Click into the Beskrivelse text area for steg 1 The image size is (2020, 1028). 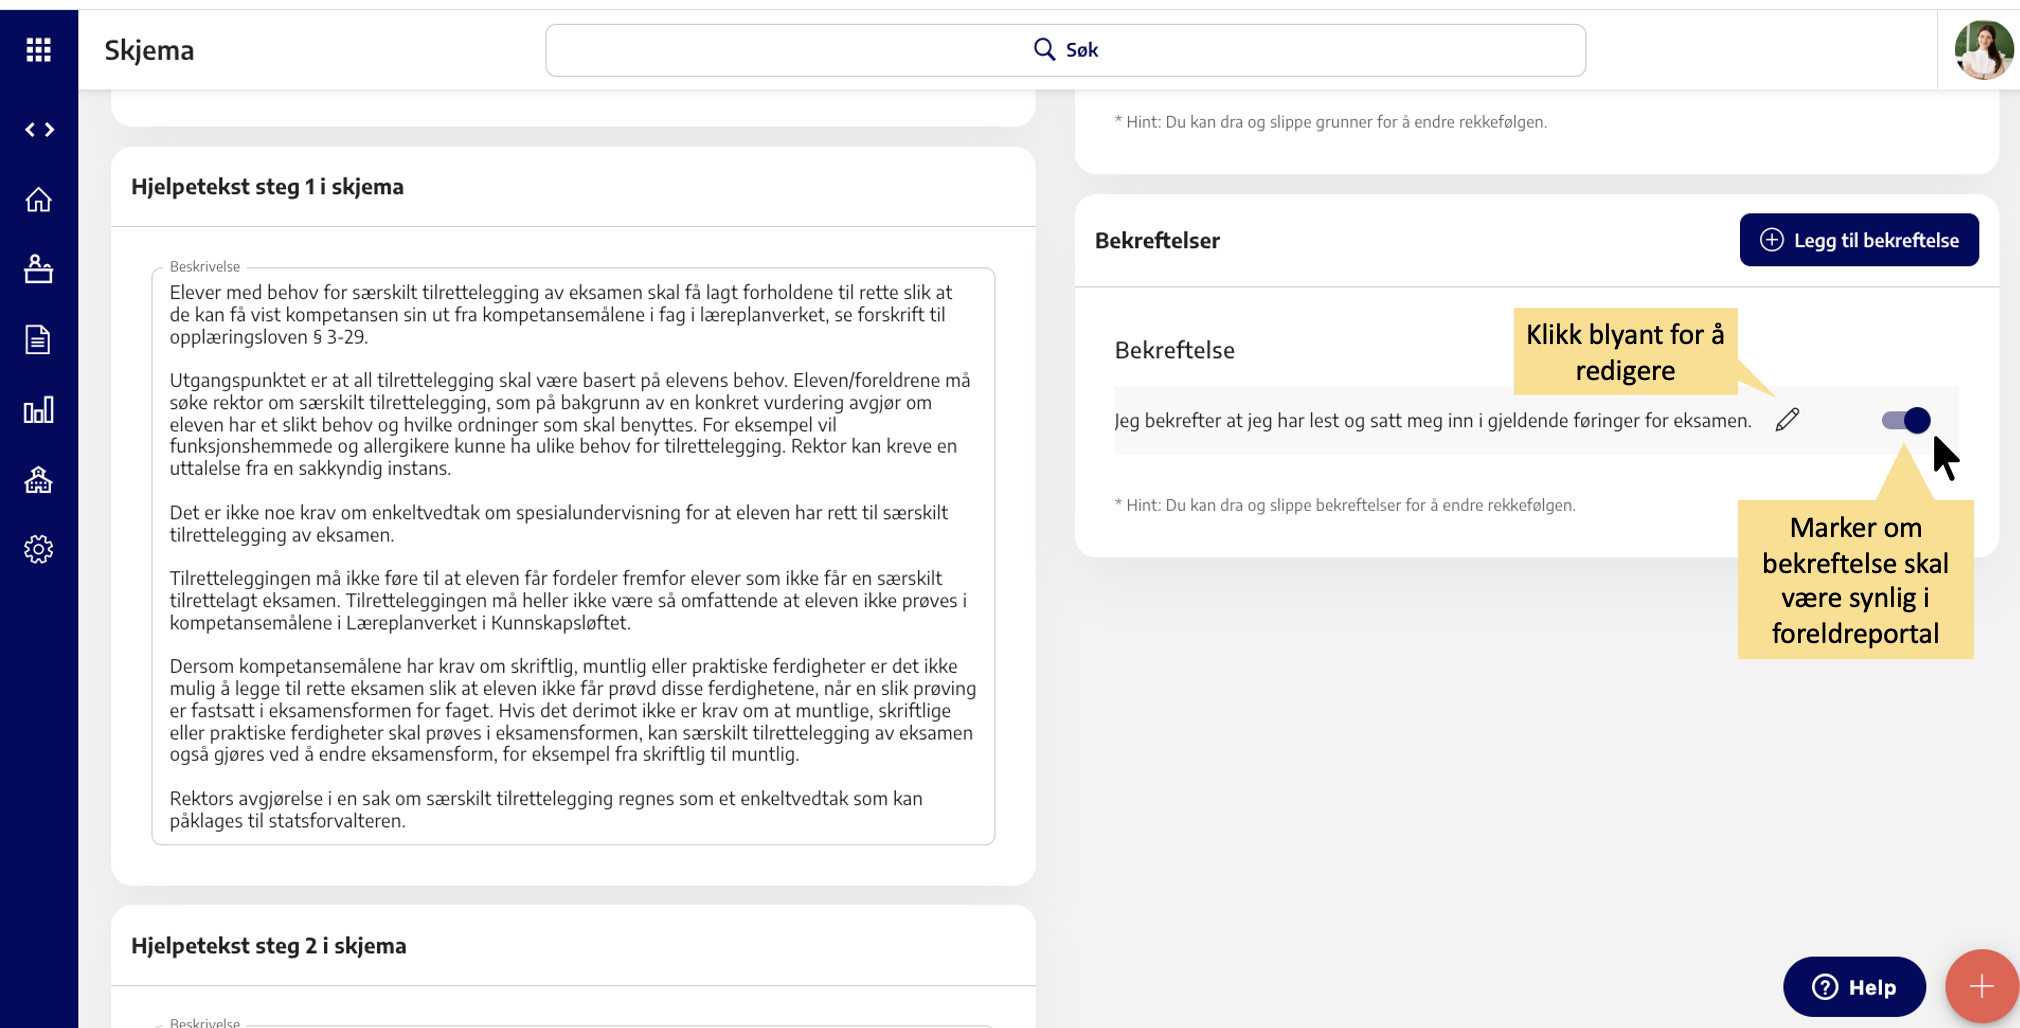573,556
